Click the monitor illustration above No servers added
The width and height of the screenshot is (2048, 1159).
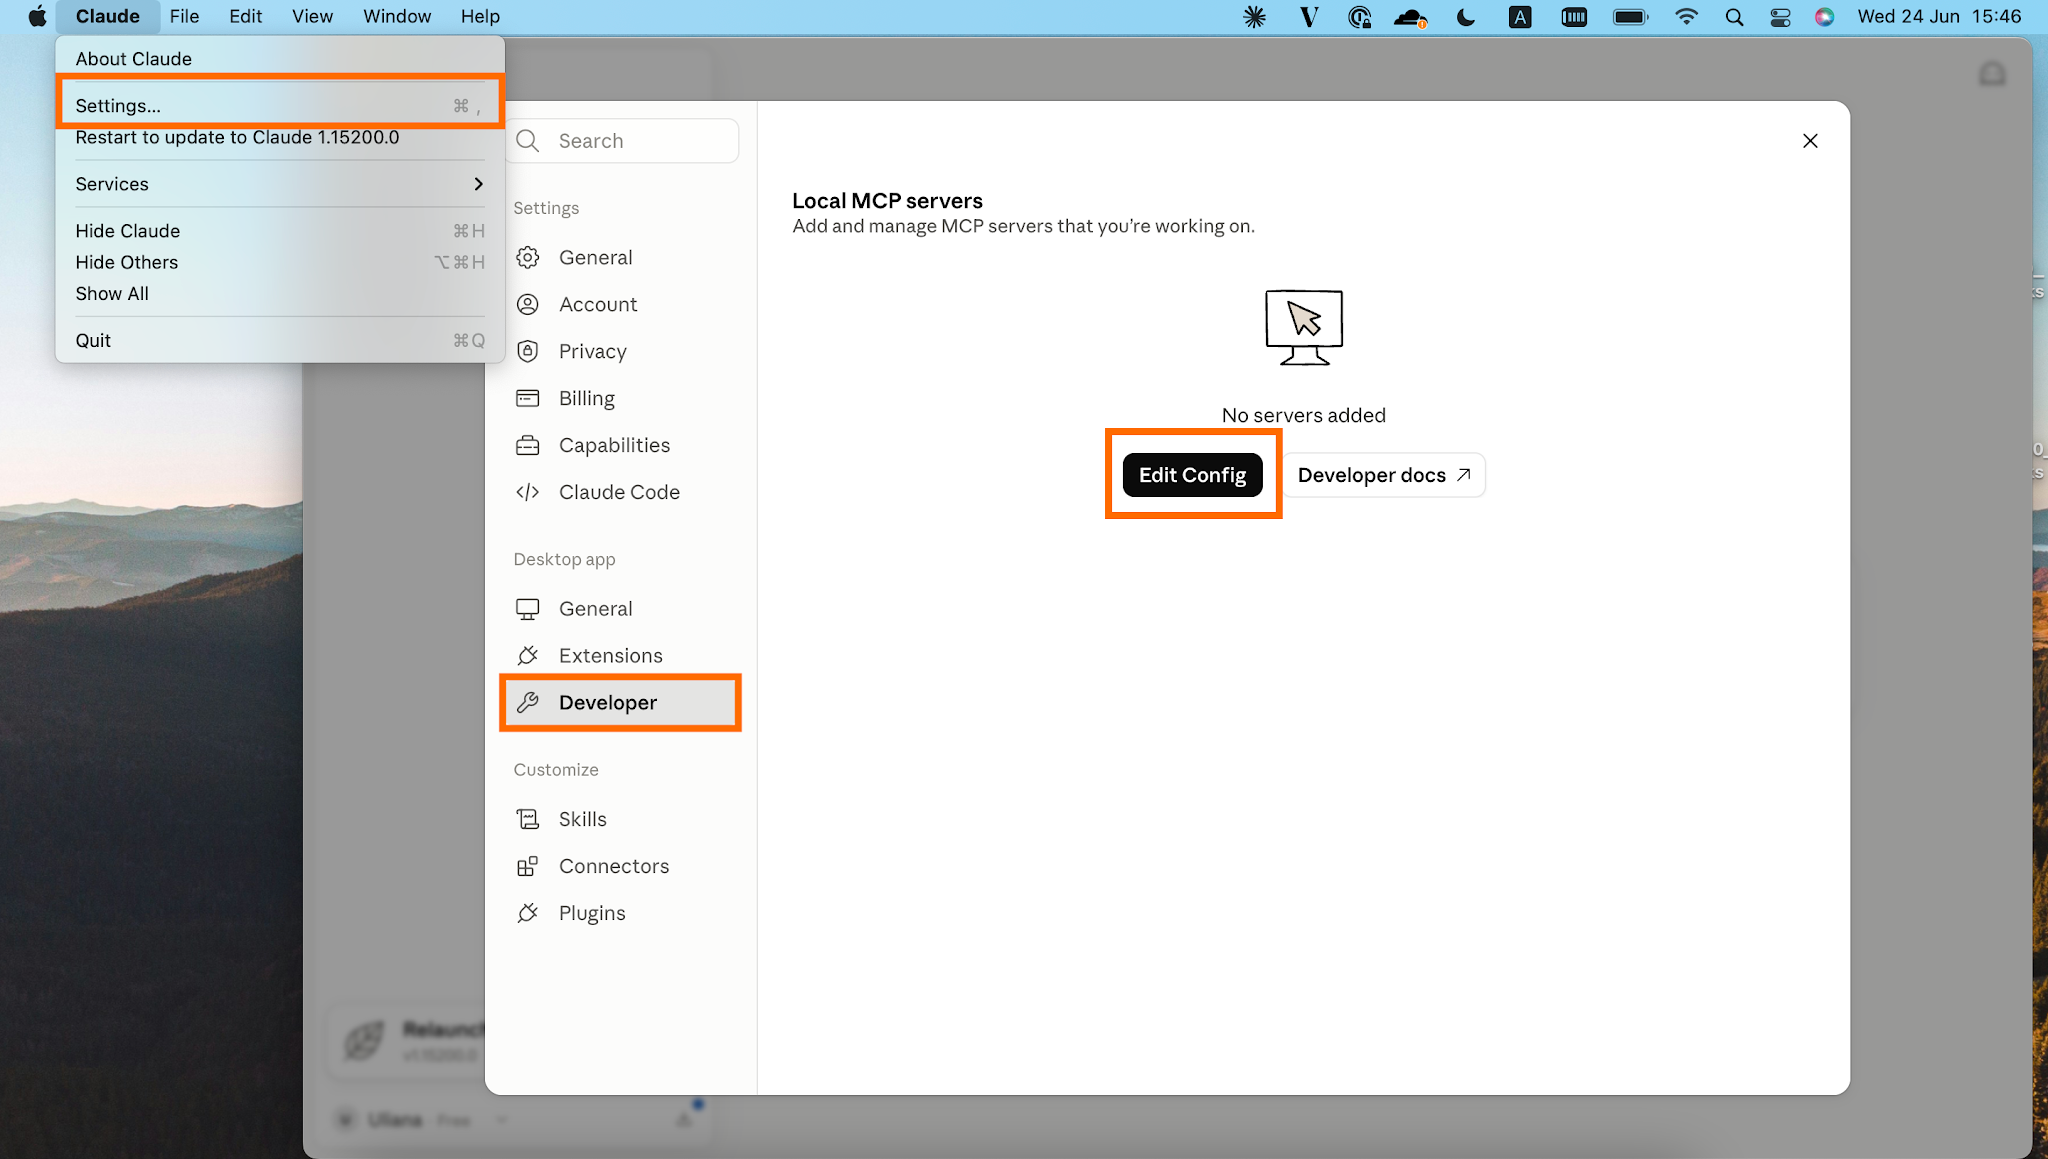tap(1304, 327)
